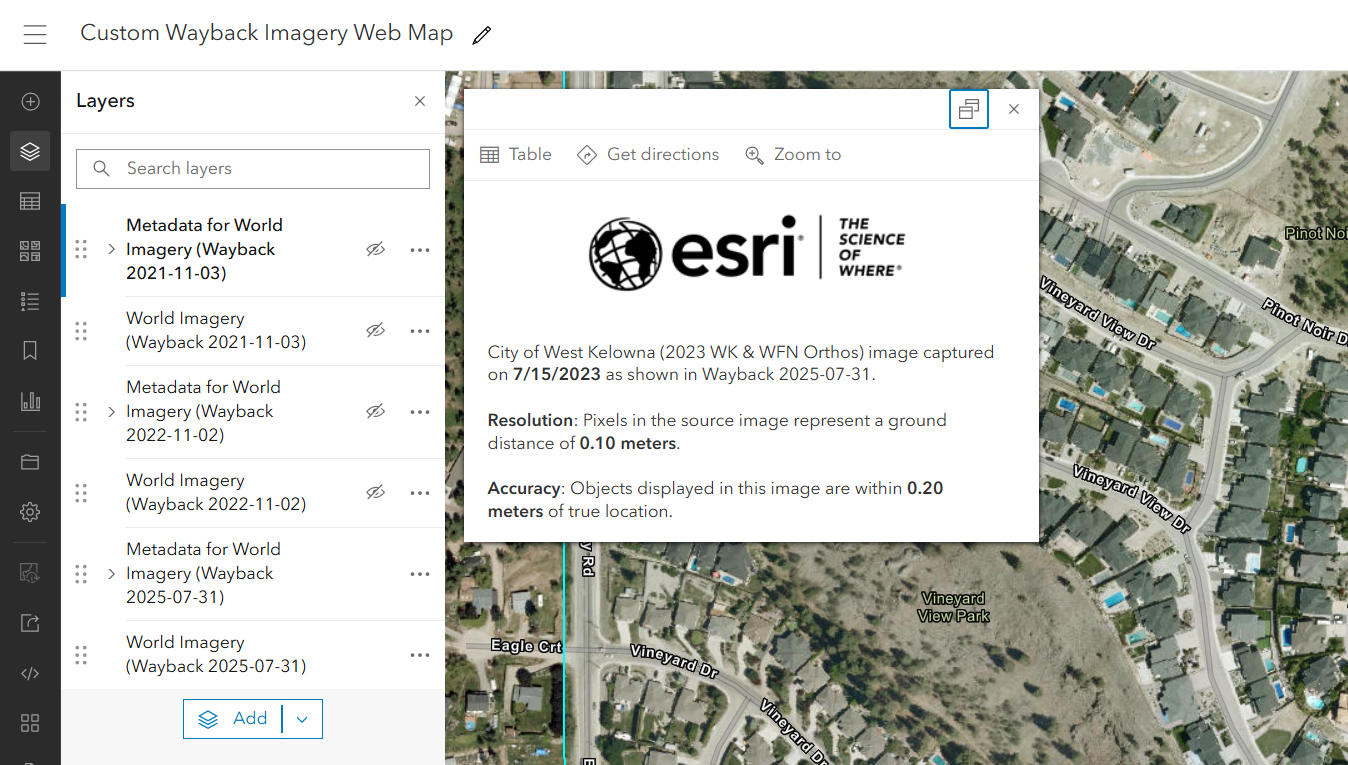Click Zoom to in the pop-up

pos(793,154)
